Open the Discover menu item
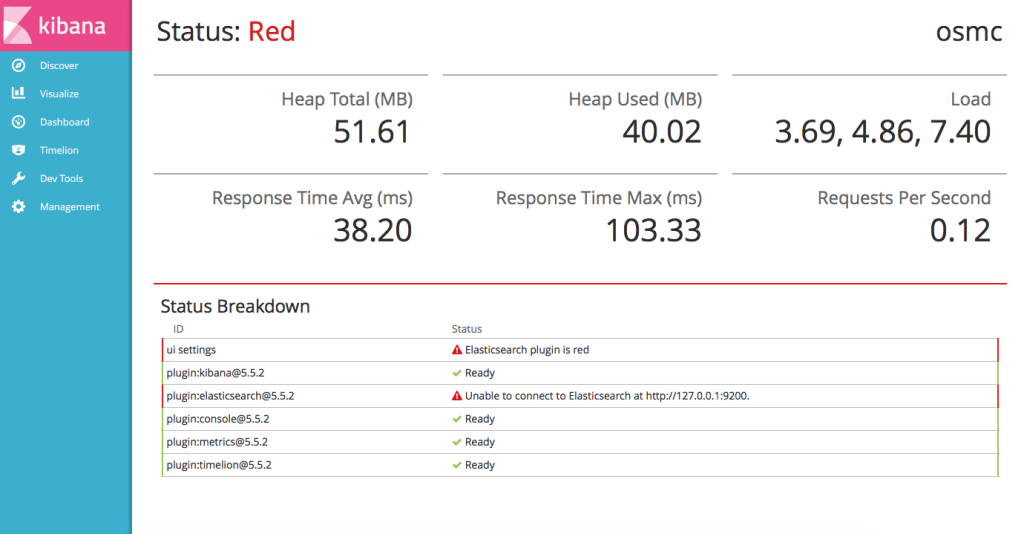 [x=59, y=66]
